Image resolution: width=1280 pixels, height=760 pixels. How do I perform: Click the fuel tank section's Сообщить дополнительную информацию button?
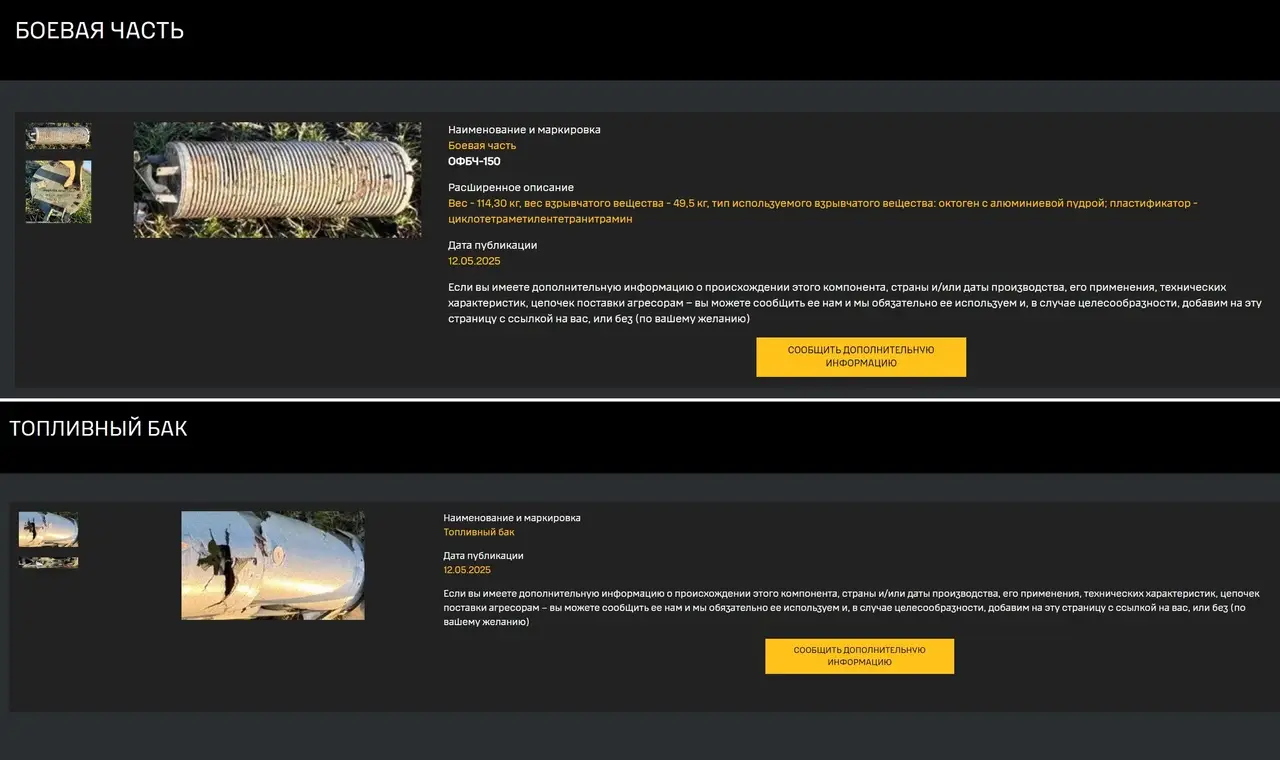coord(860,656)
